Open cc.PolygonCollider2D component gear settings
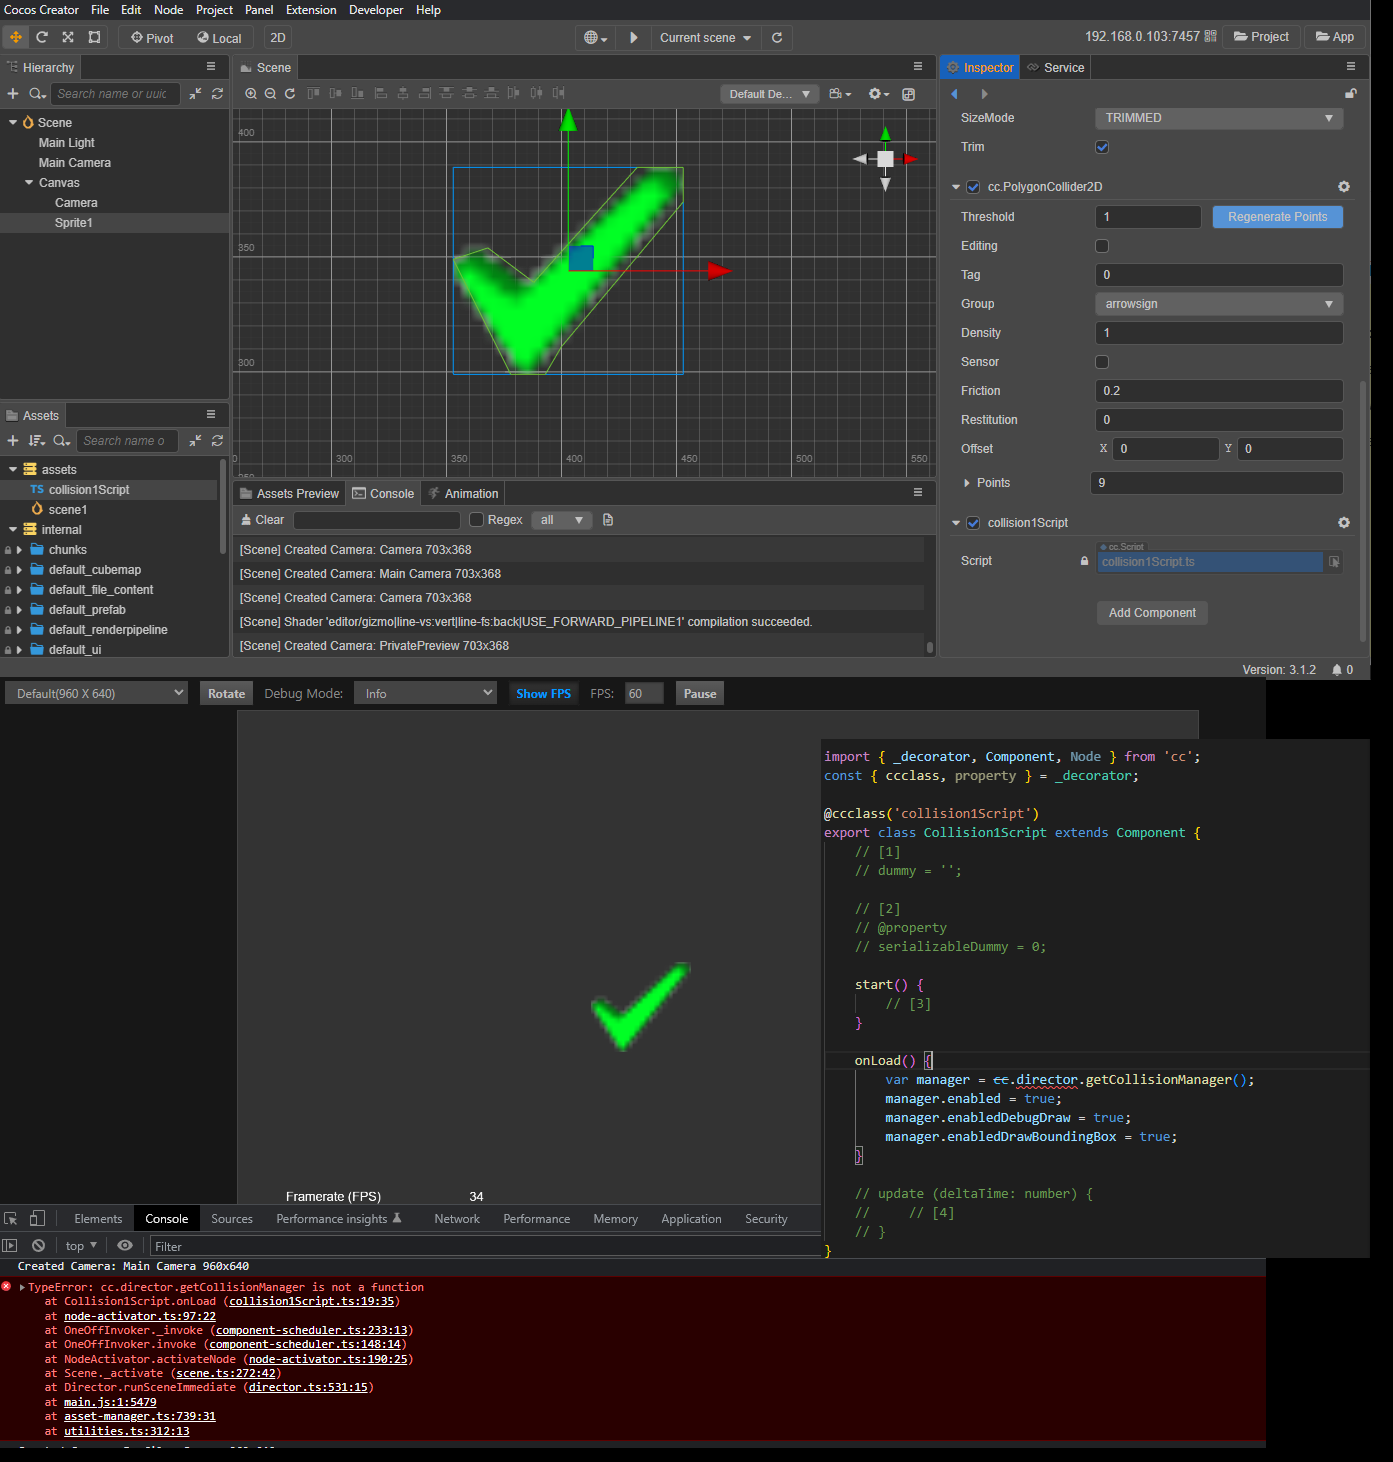The height and width of the screenshot is (1462, 1393). coord(1343,187)
